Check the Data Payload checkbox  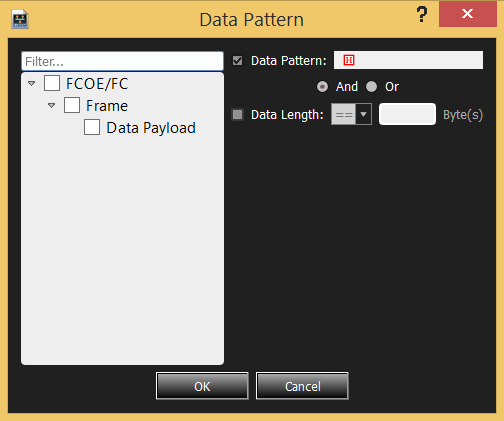pyautogui.click(x=92, y=127)
